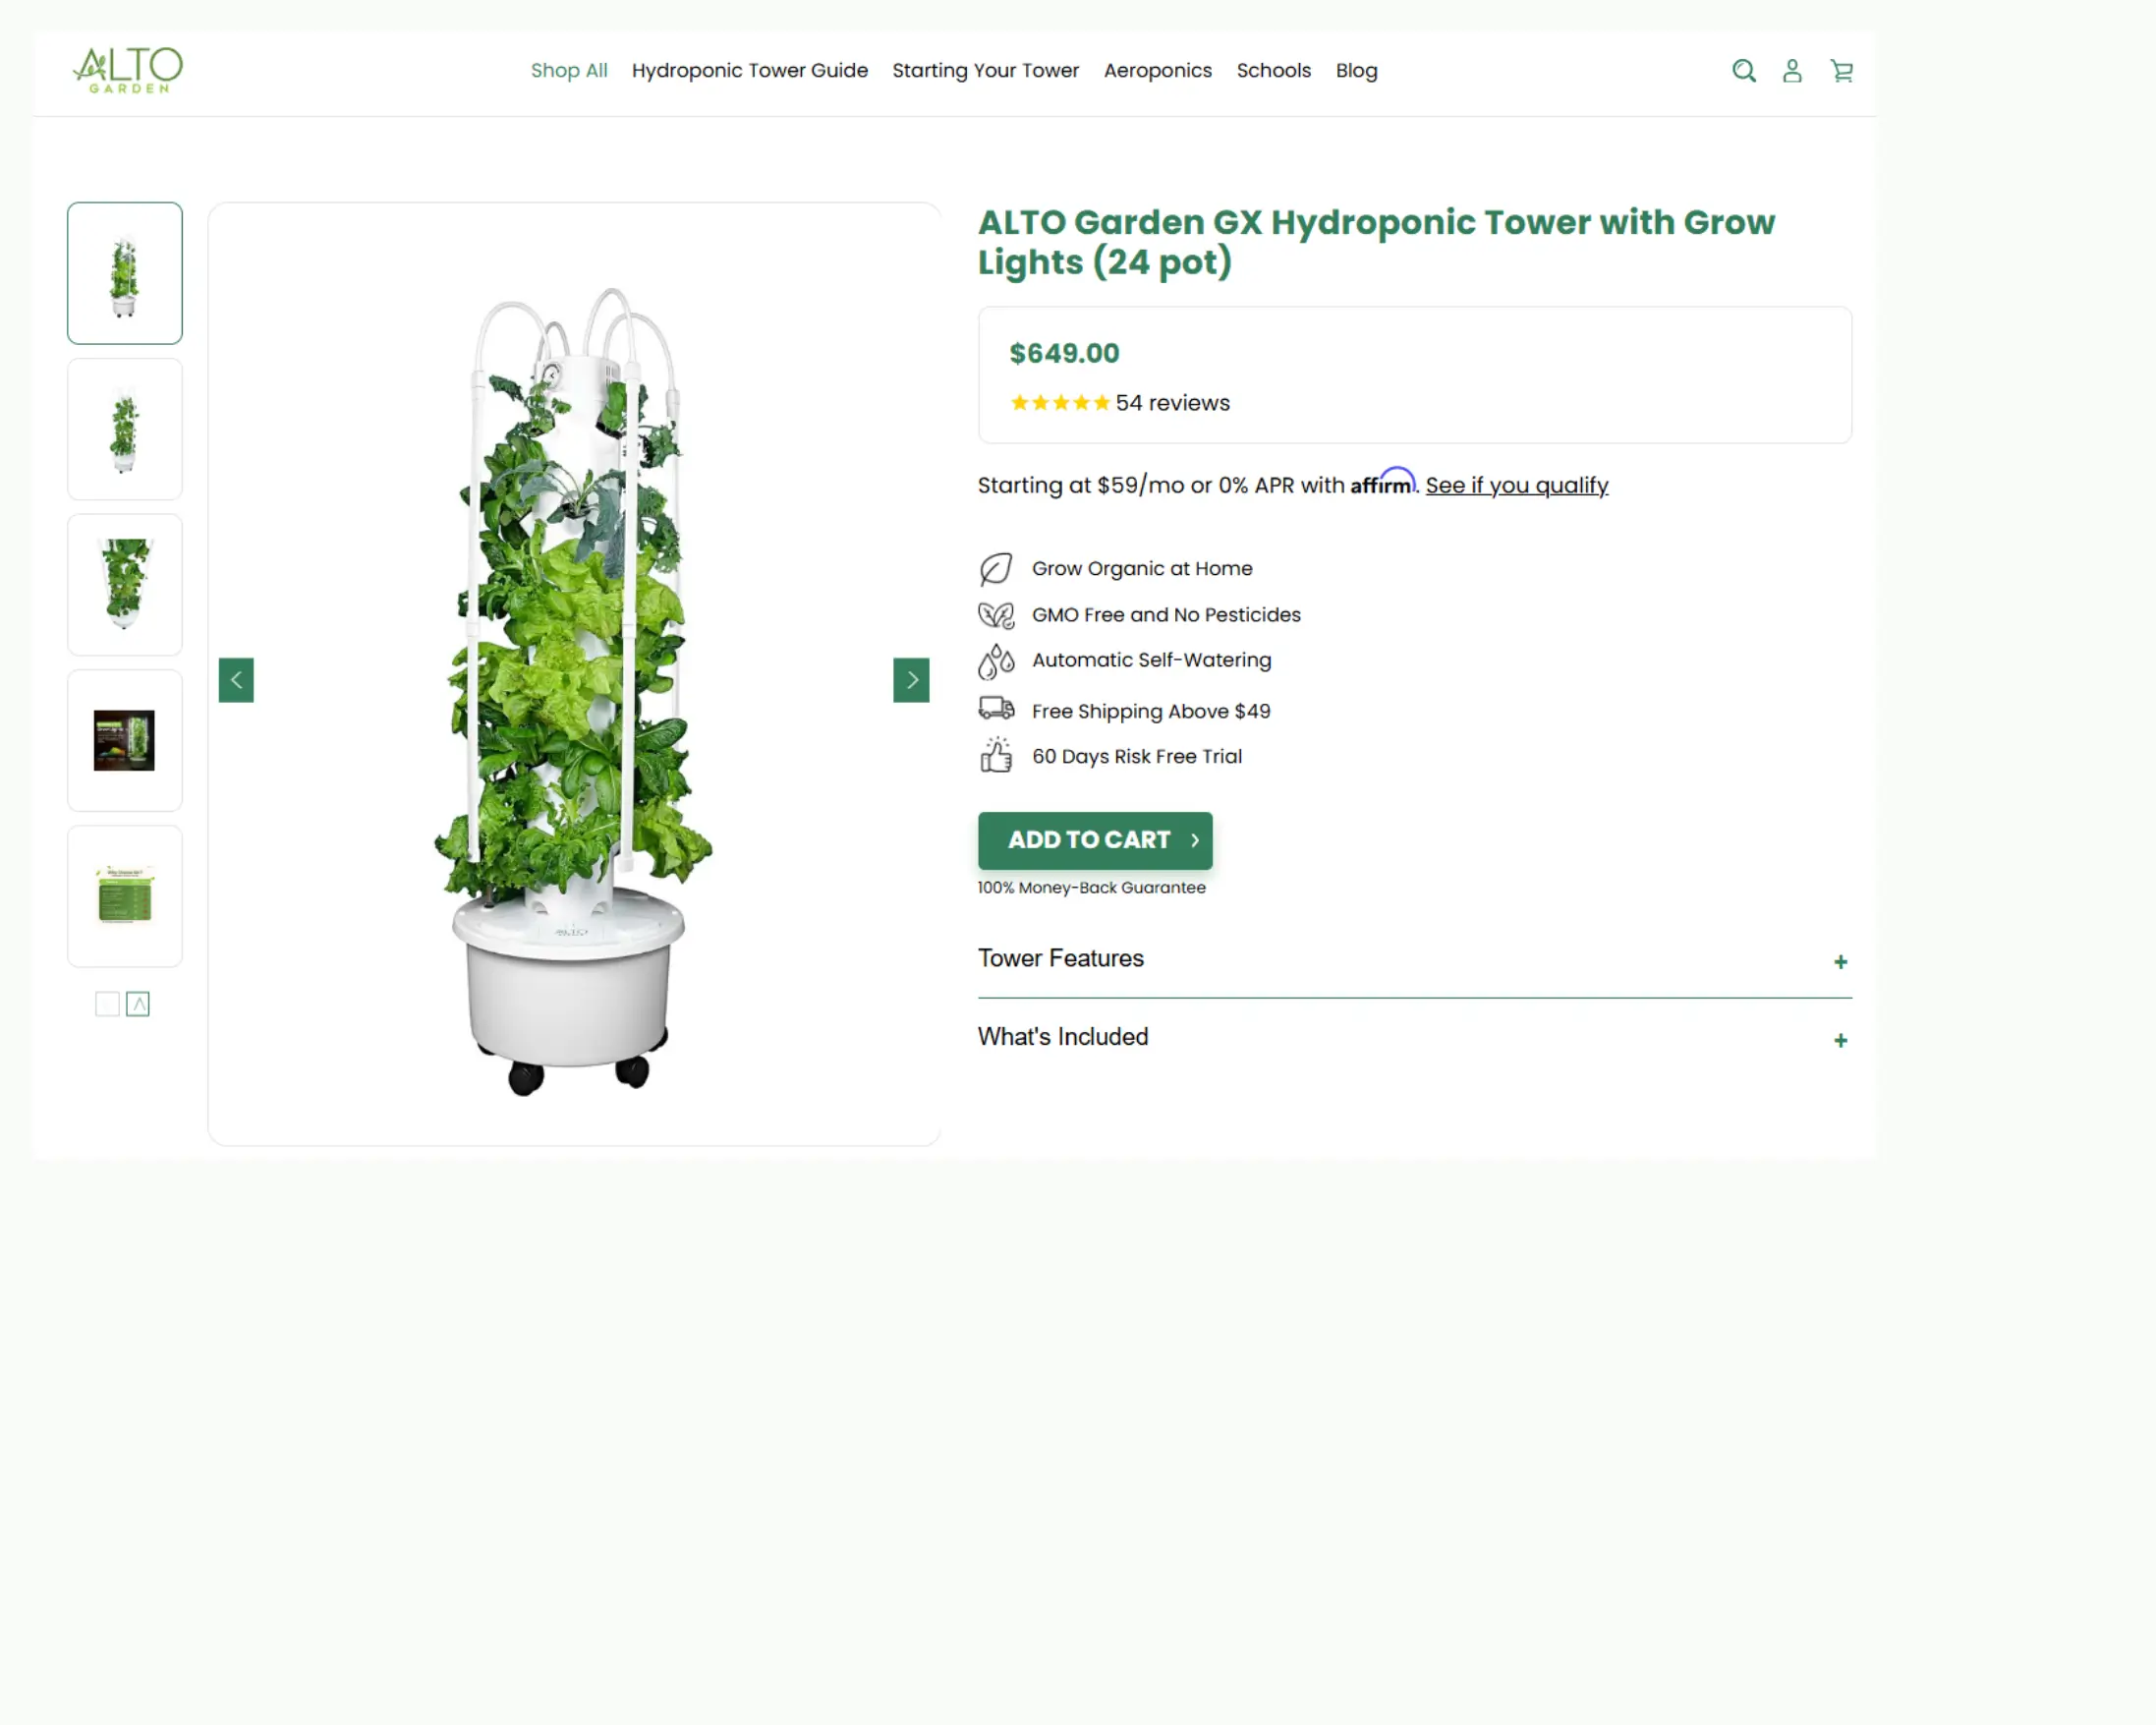The image size is (2156, 1725).
Task: Open Hydroponic Tower Guide menu item
Action: tap(750, 71)
